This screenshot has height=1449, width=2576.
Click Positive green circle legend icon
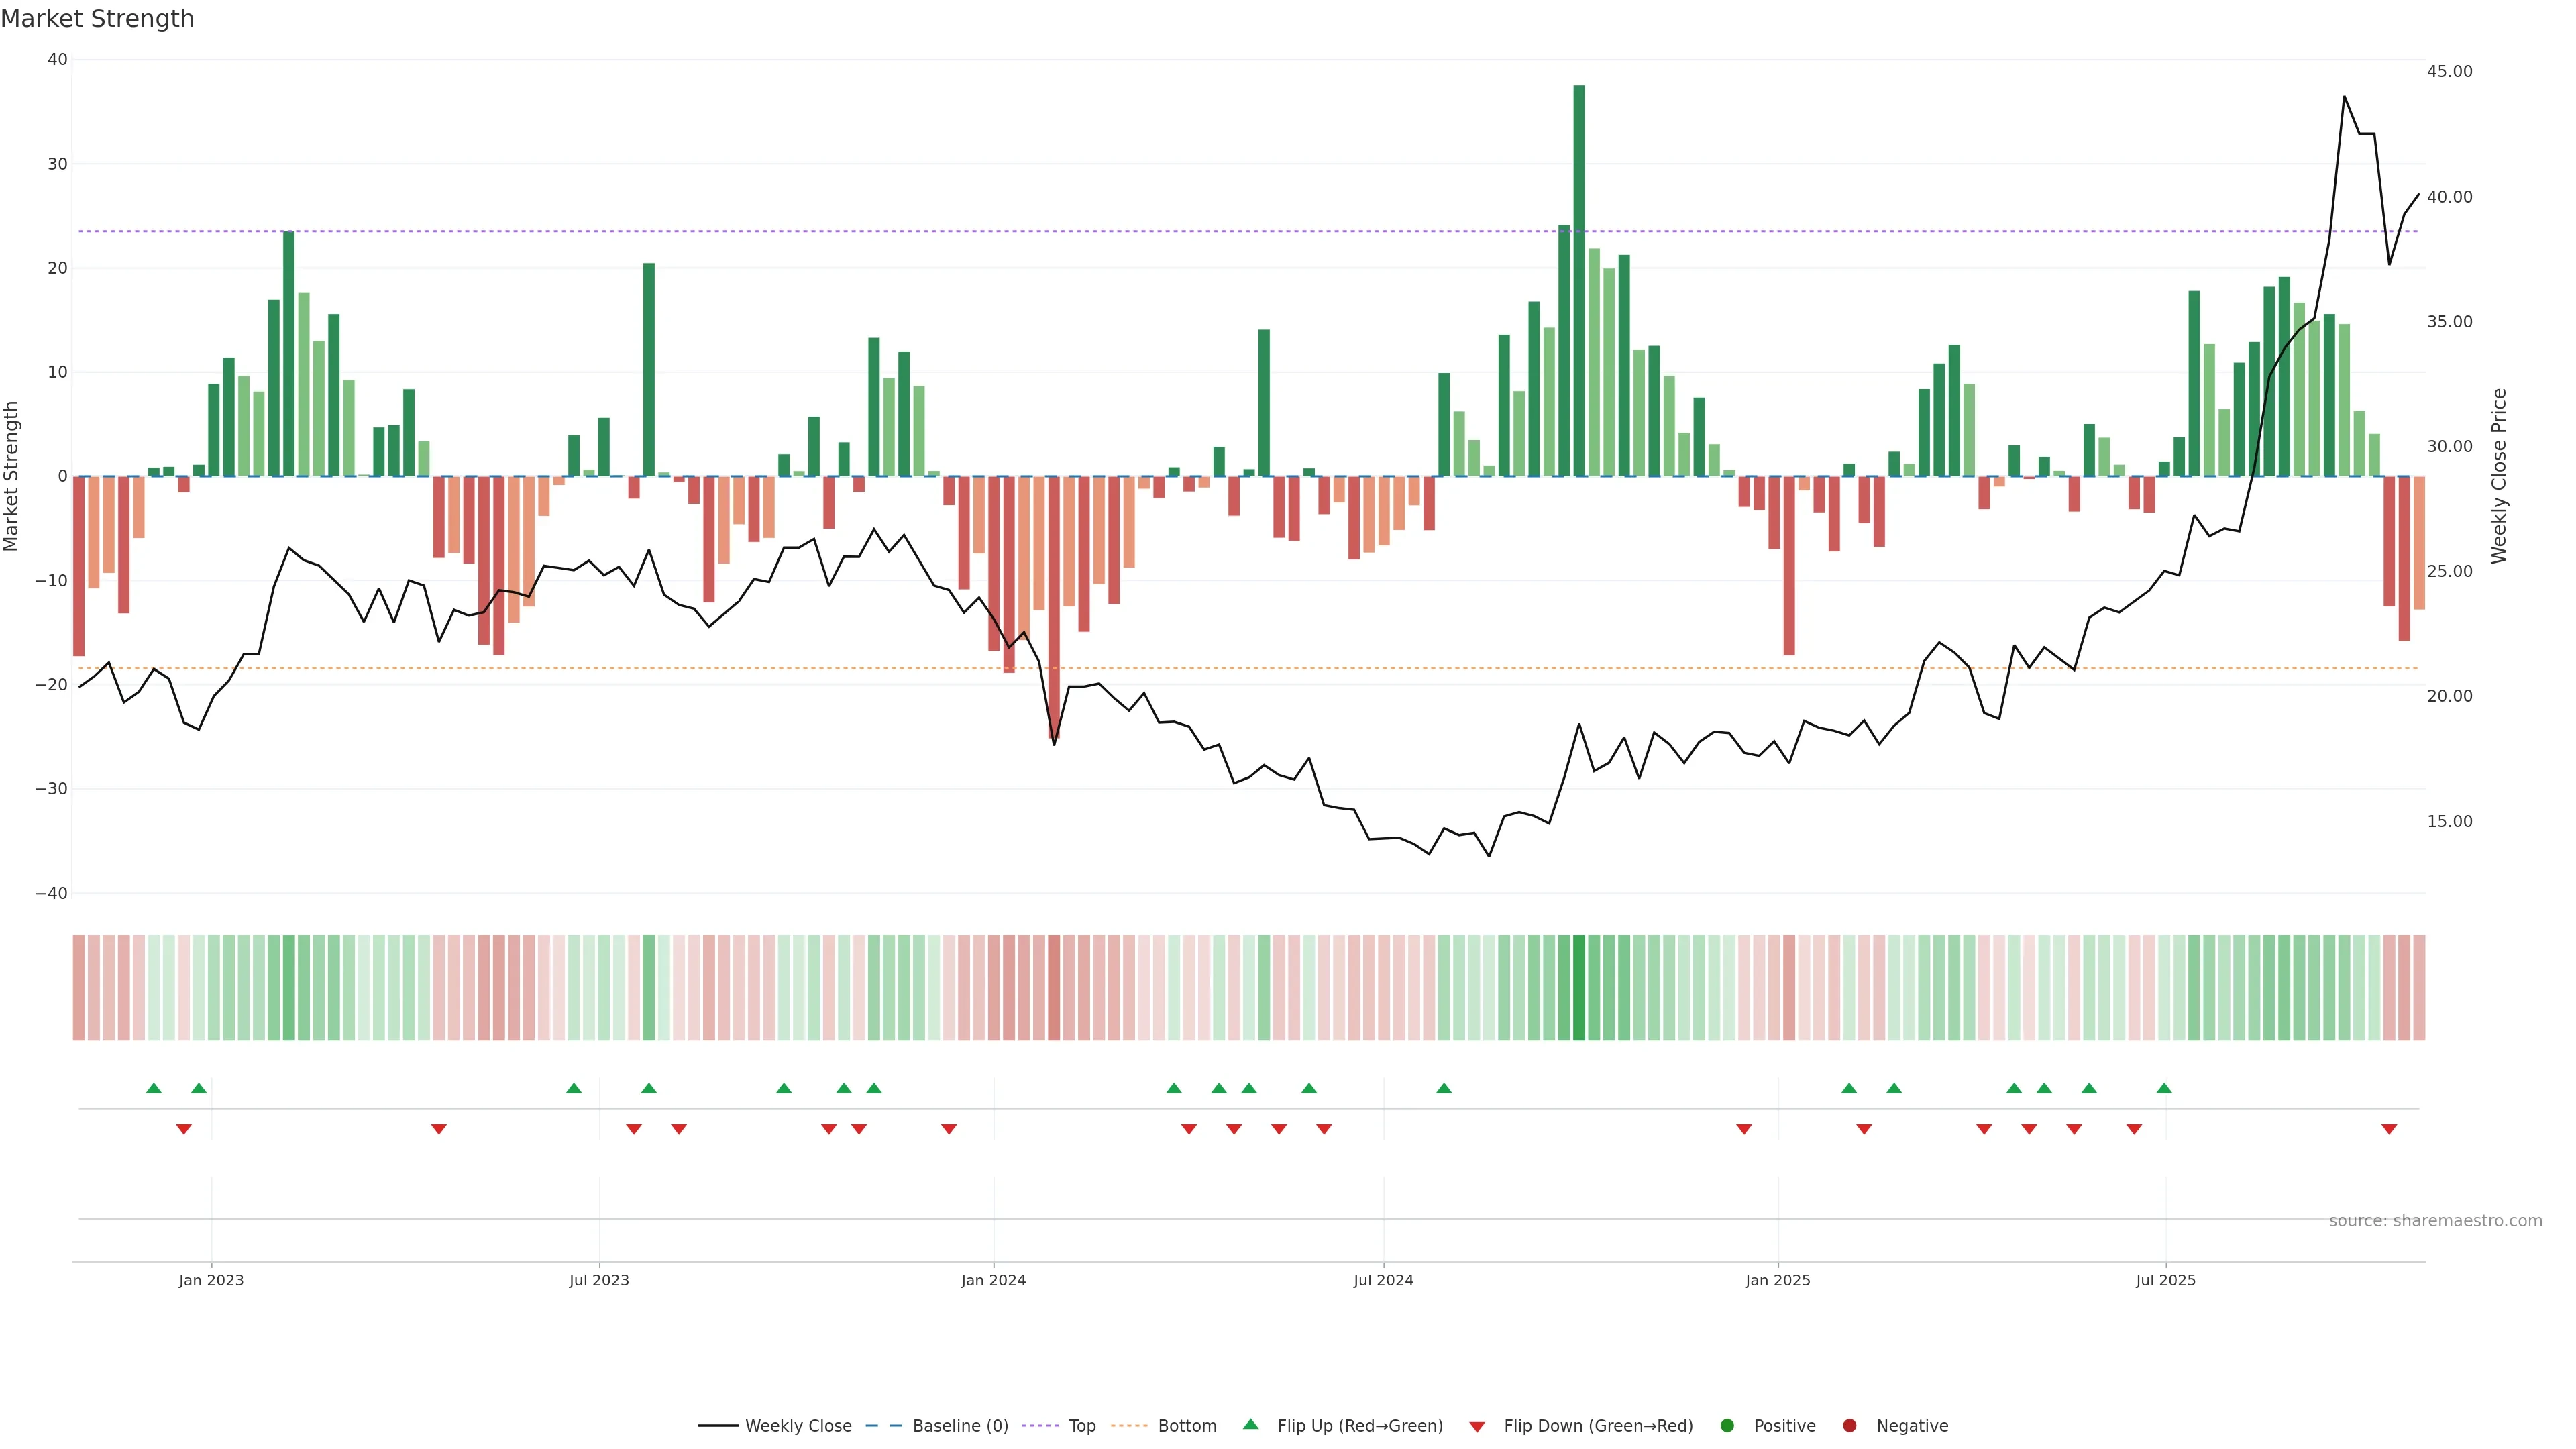1727,1425
